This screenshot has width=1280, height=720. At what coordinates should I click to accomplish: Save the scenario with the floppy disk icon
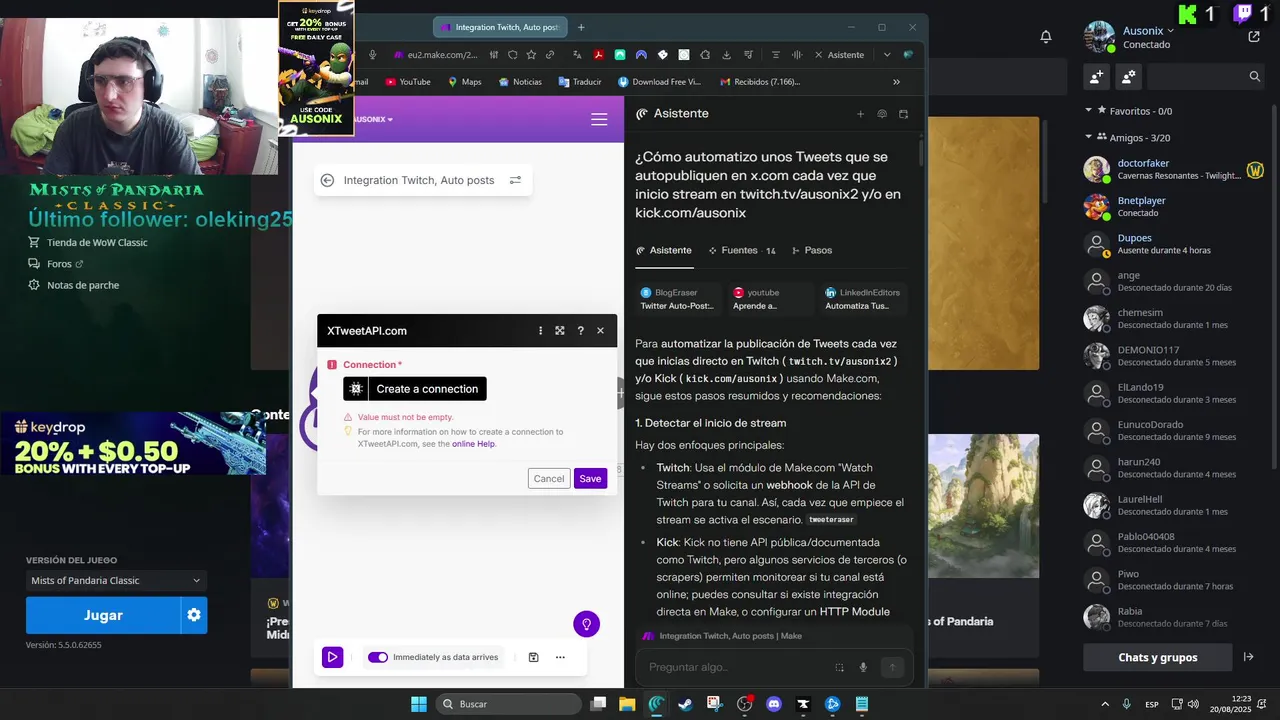click(x=533, y=657)
